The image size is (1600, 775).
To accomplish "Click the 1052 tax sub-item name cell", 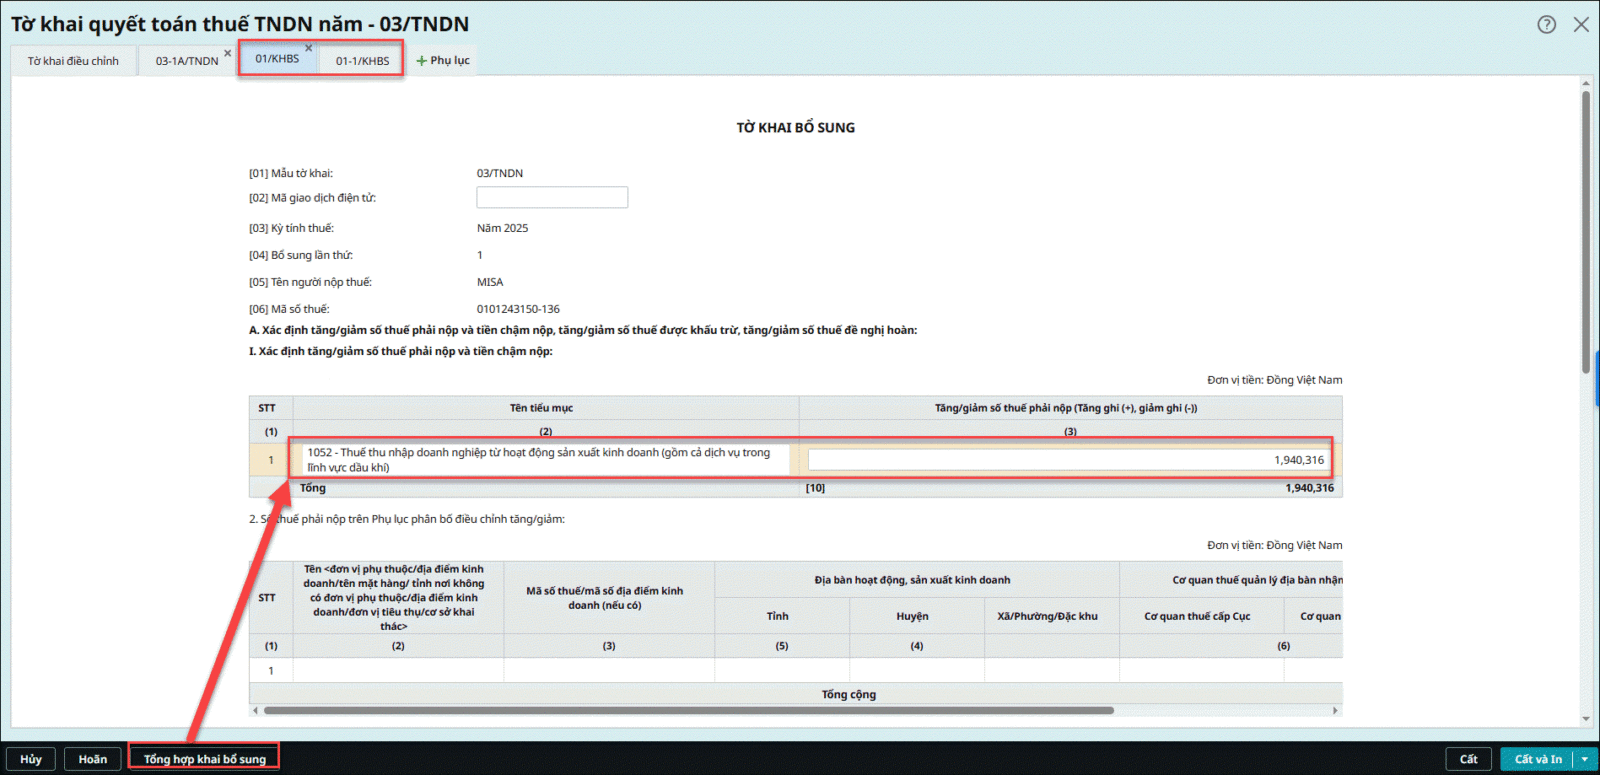I will click(545, 460).
